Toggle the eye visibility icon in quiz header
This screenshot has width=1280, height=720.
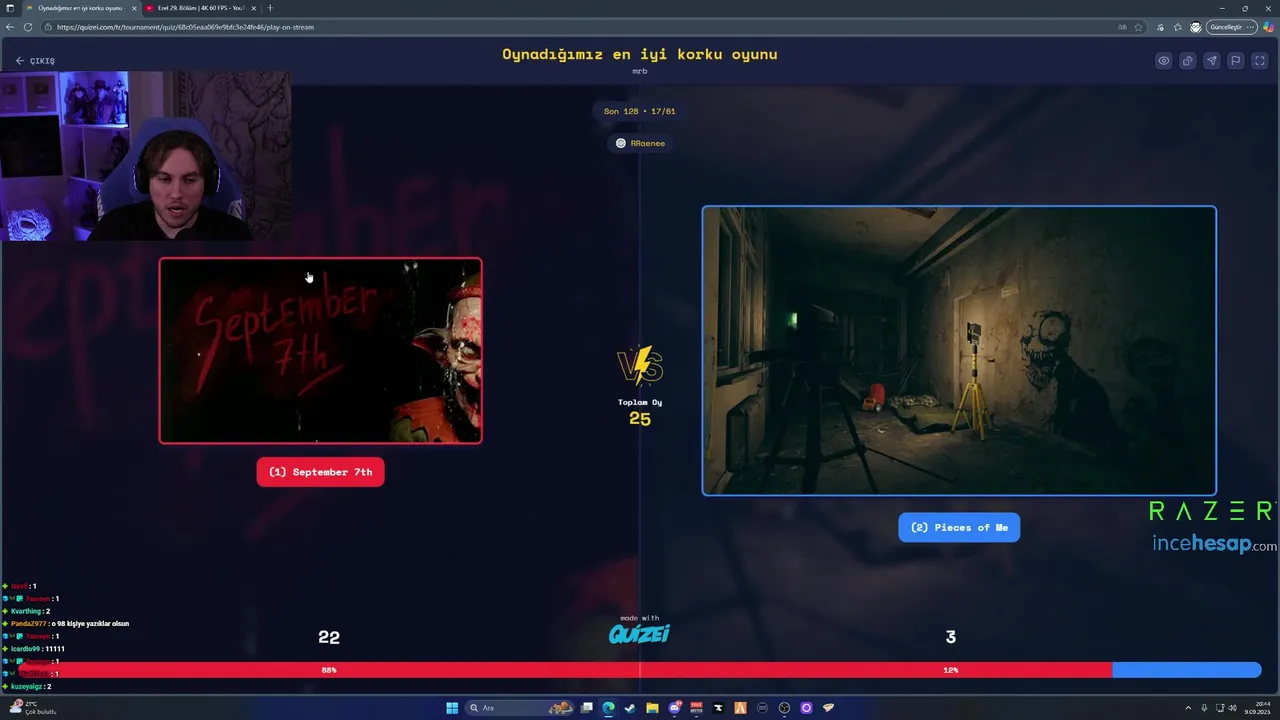tap(1163, 61)
